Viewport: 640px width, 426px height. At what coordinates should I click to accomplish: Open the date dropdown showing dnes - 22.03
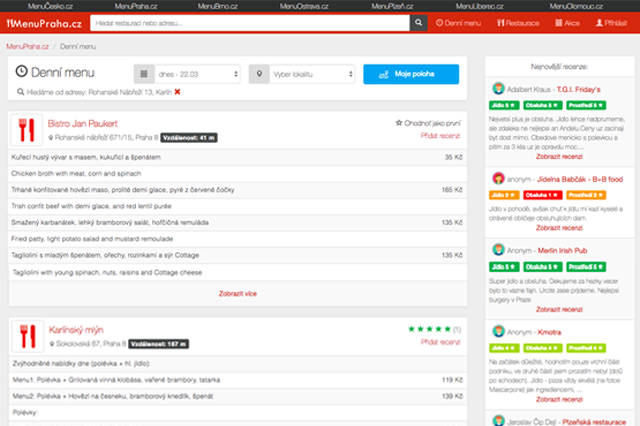(x=197, y=74)
